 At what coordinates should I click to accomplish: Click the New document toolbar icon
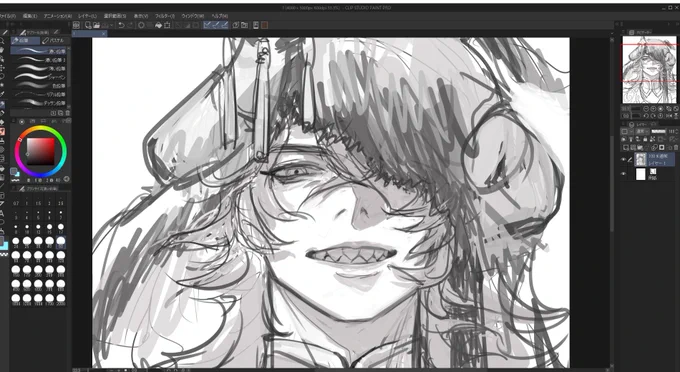[88, 25]
